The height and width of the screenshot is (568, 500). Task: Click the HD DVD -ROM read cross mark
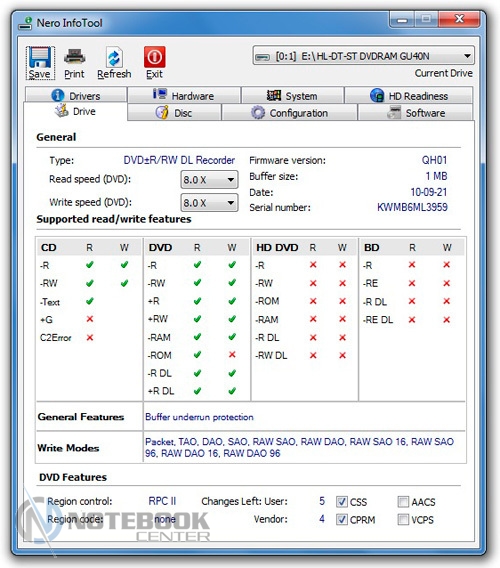coord(313,301)
